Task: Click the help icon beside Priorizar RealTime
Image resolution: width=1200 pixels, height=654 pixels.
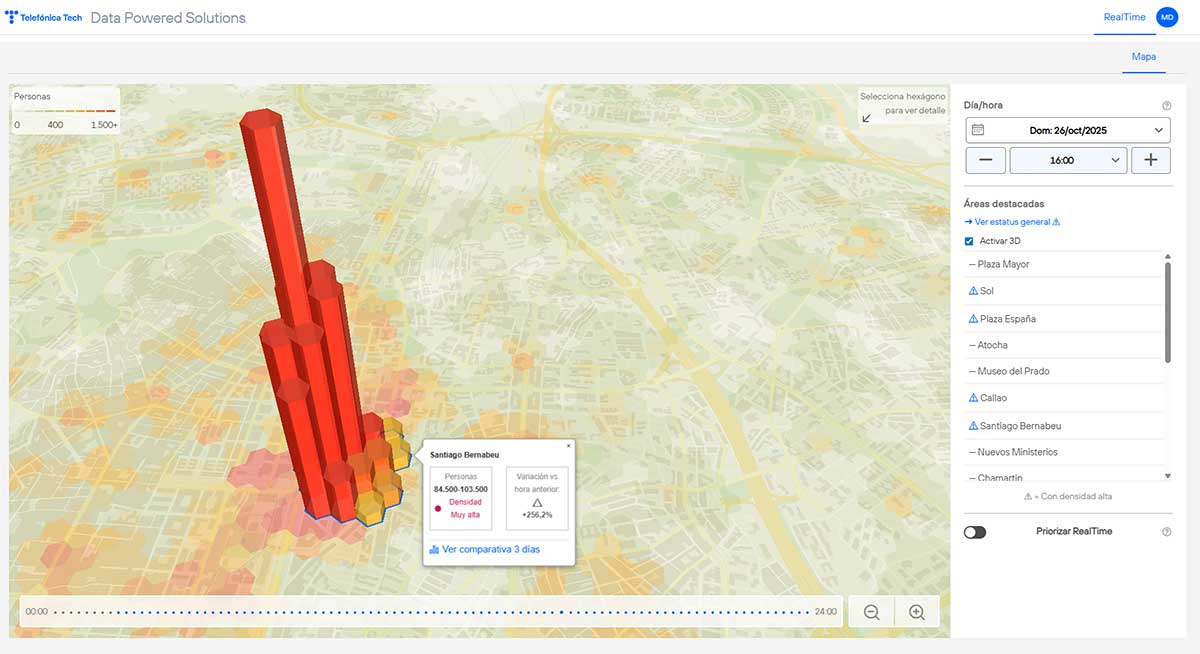Action: coord(1166,532)
